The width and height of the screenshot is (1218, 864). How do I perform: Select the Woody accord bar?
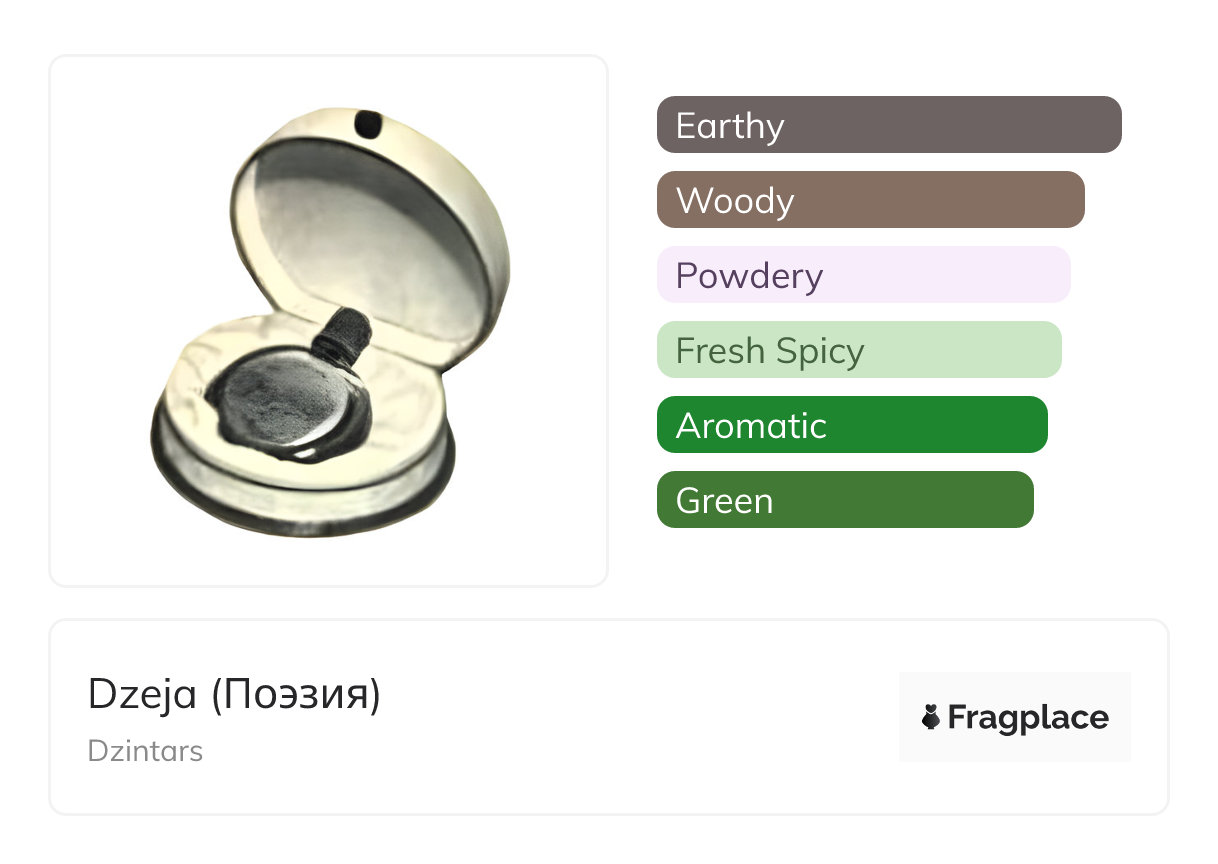click(870, 200)
